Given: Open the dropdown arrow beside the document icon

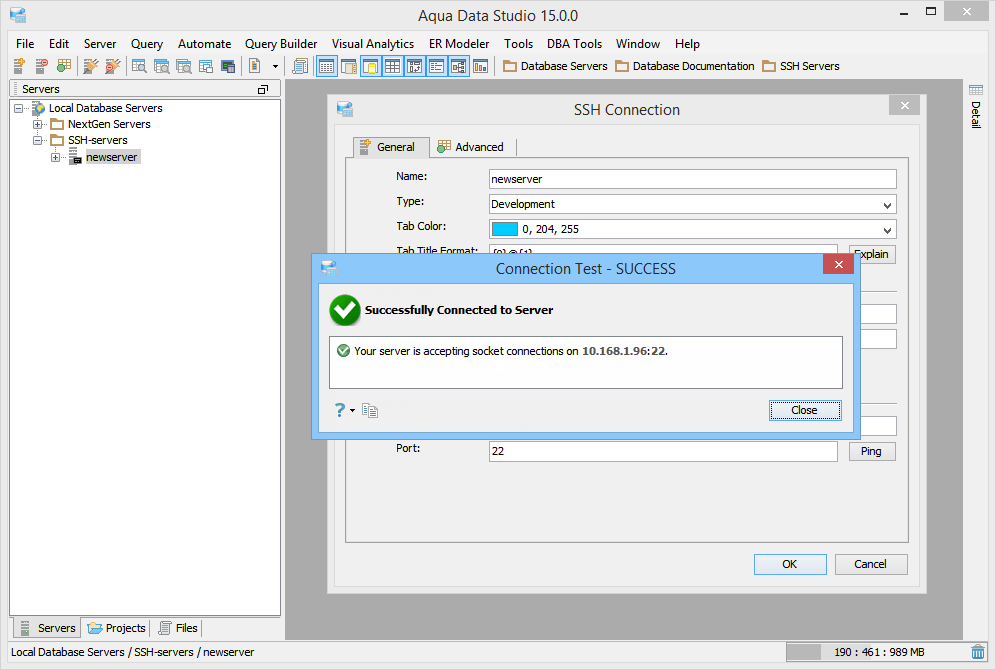Looking at the screenshot, I should coord(275,66).
